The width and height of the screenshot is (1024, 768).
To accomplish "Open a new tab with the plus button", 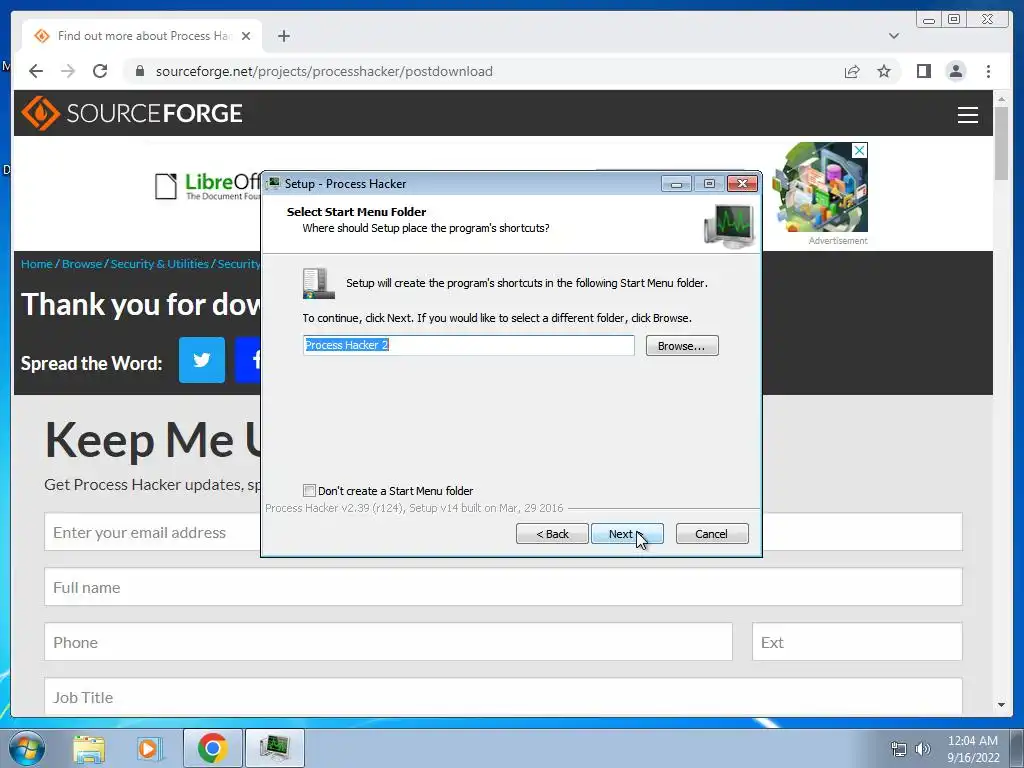I will click(x=283, y=36).
